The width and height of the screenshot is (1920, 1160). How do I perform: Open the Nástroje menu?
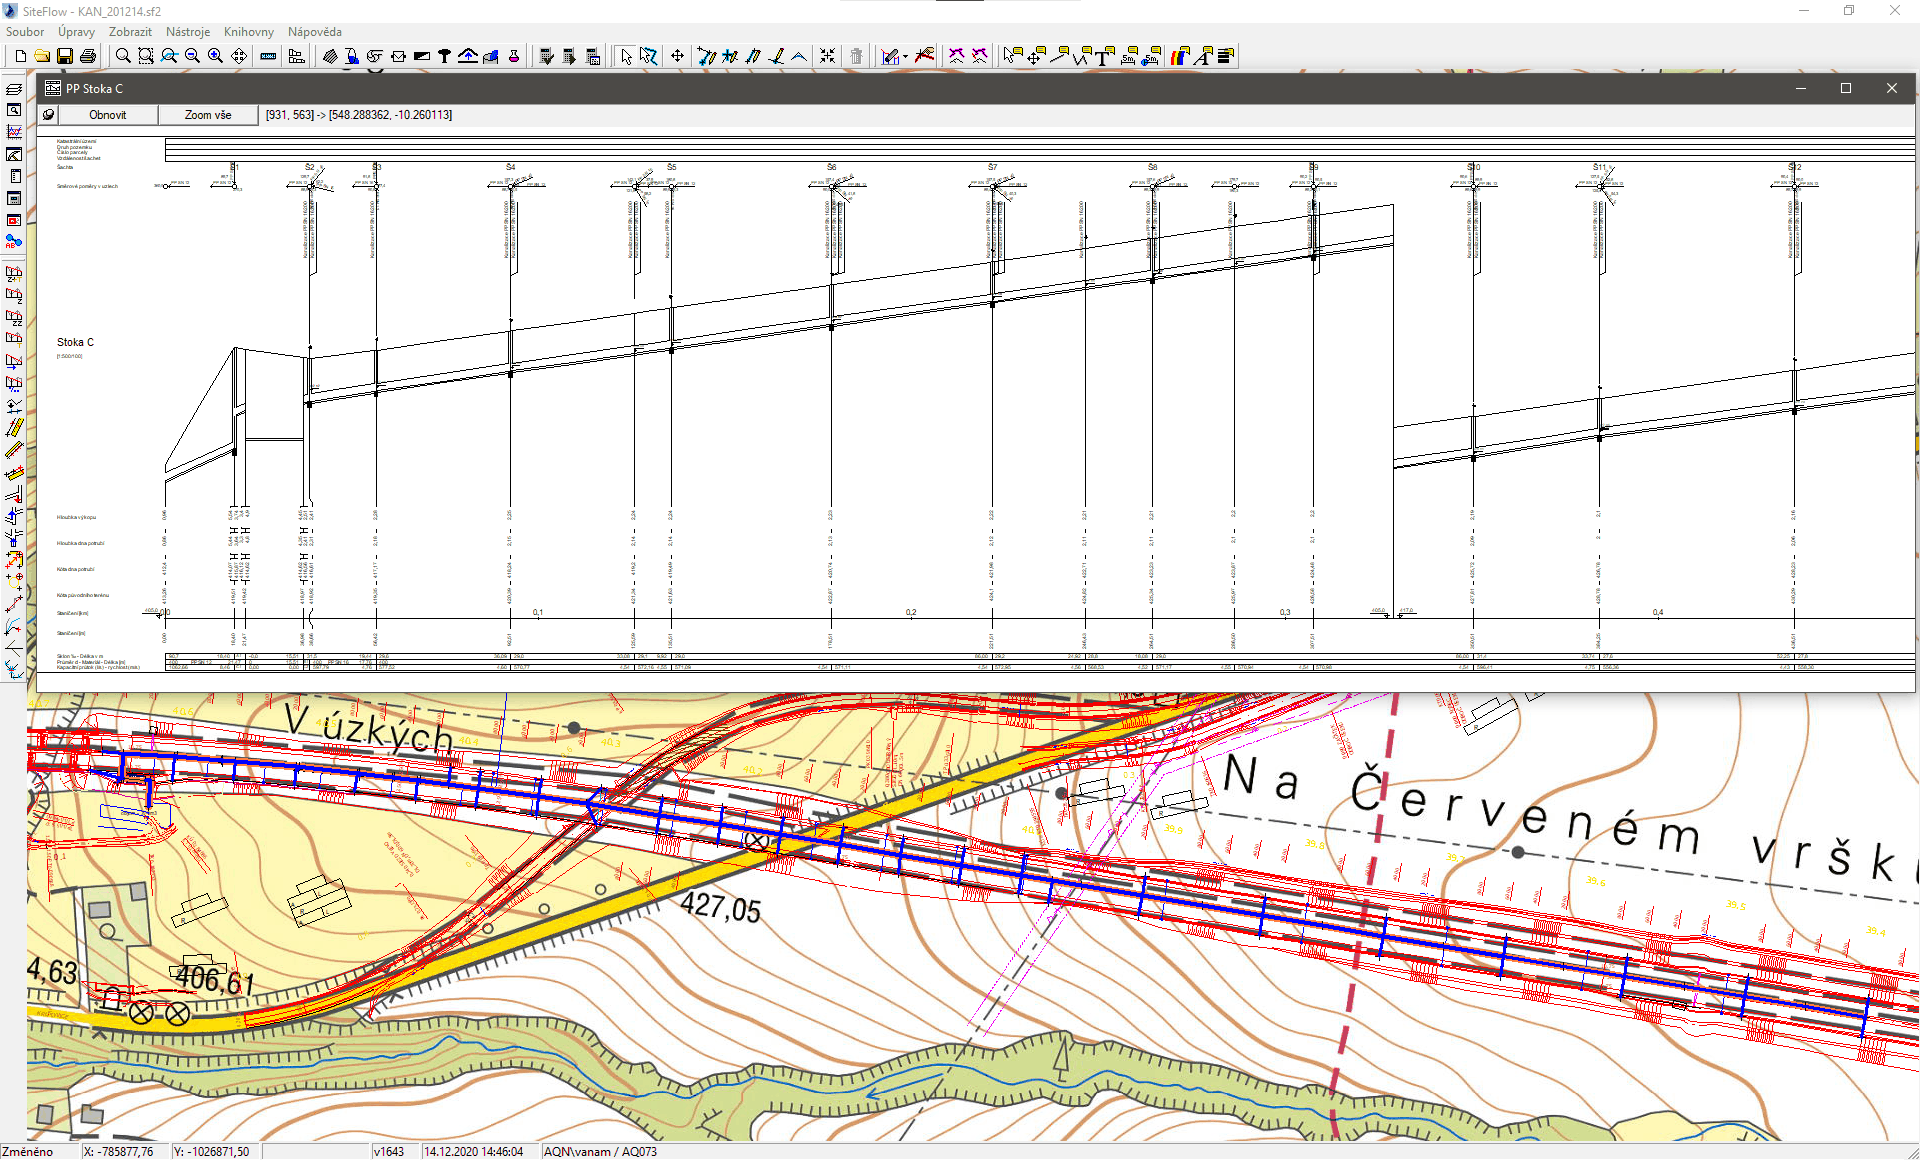[x=188, y=32]
